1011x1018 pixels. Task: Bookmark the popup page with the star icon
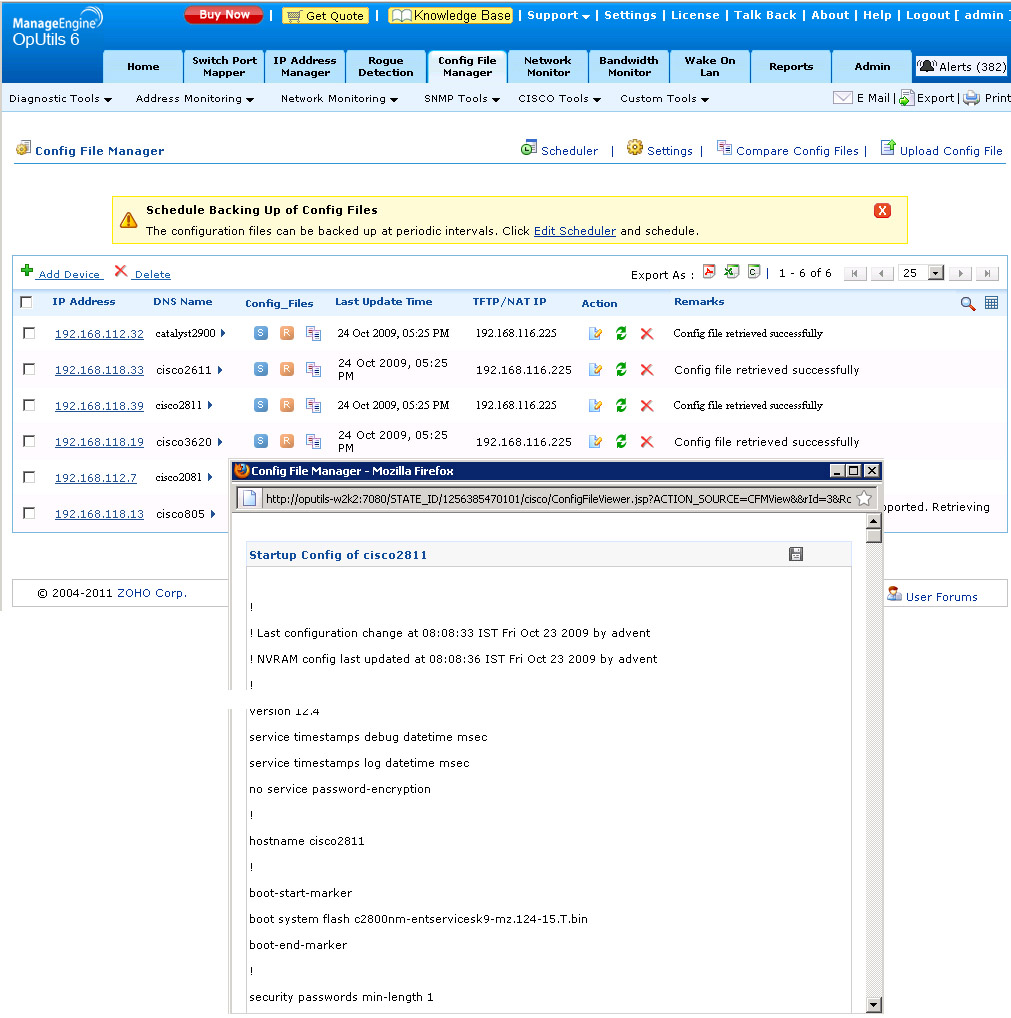point(864,499)
